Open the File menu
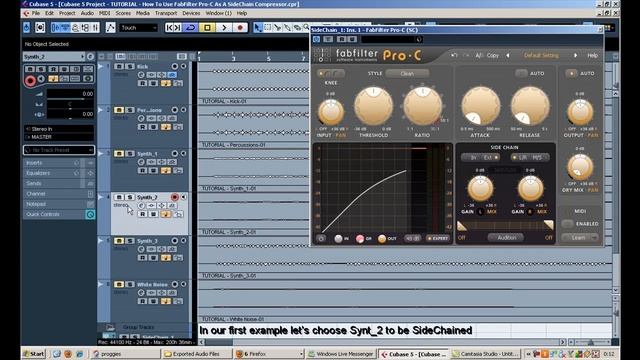This screenshot has width=640, height=360. [36, 13]
